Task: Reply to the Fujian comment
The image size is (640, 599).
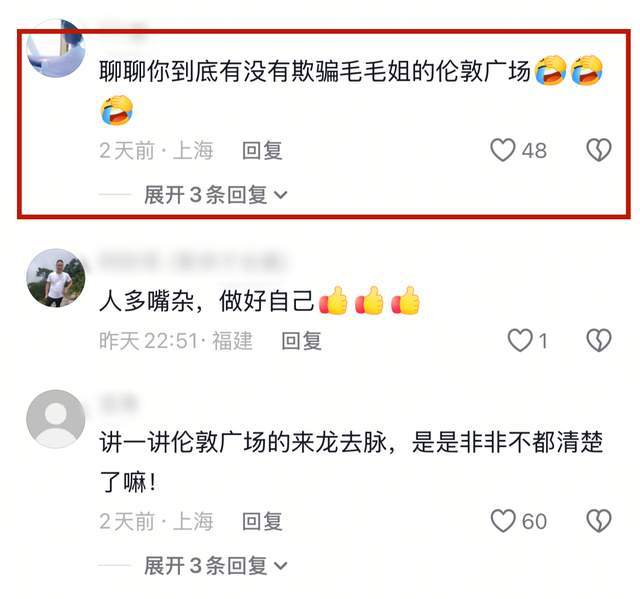Action: point(302,341)
